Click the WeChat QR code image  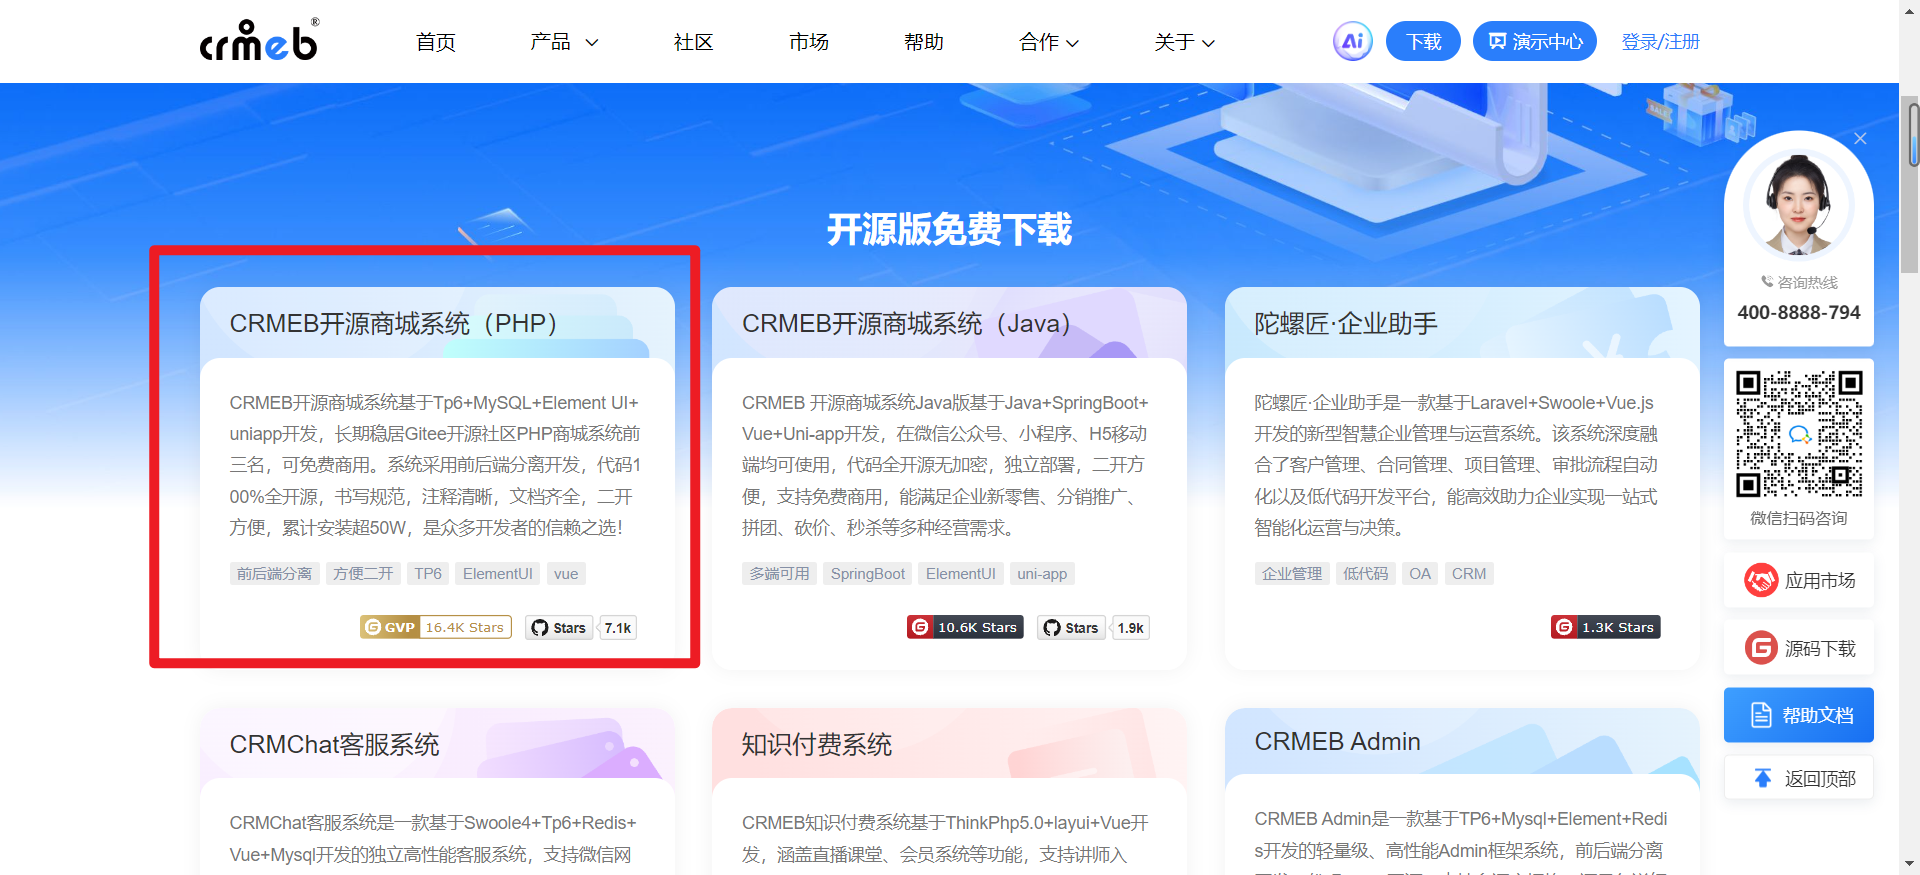click(1798, 433)
